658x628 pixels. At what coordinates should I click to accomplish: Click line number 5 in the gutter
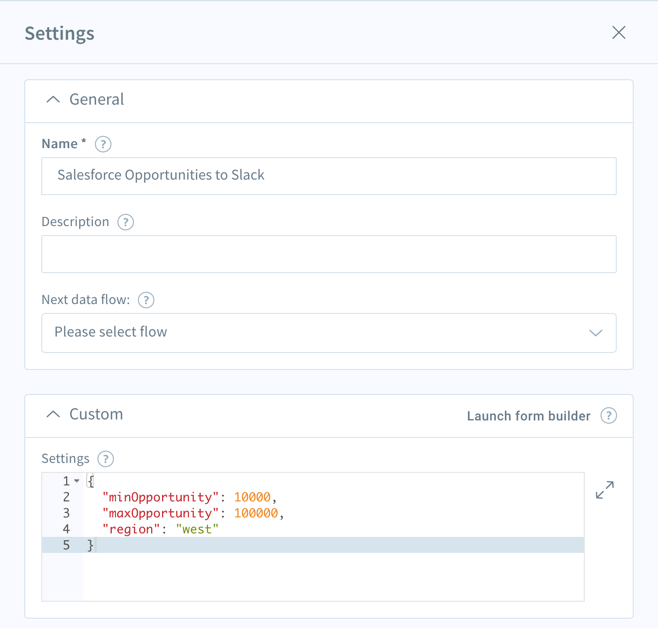click(x=66, y=545)
